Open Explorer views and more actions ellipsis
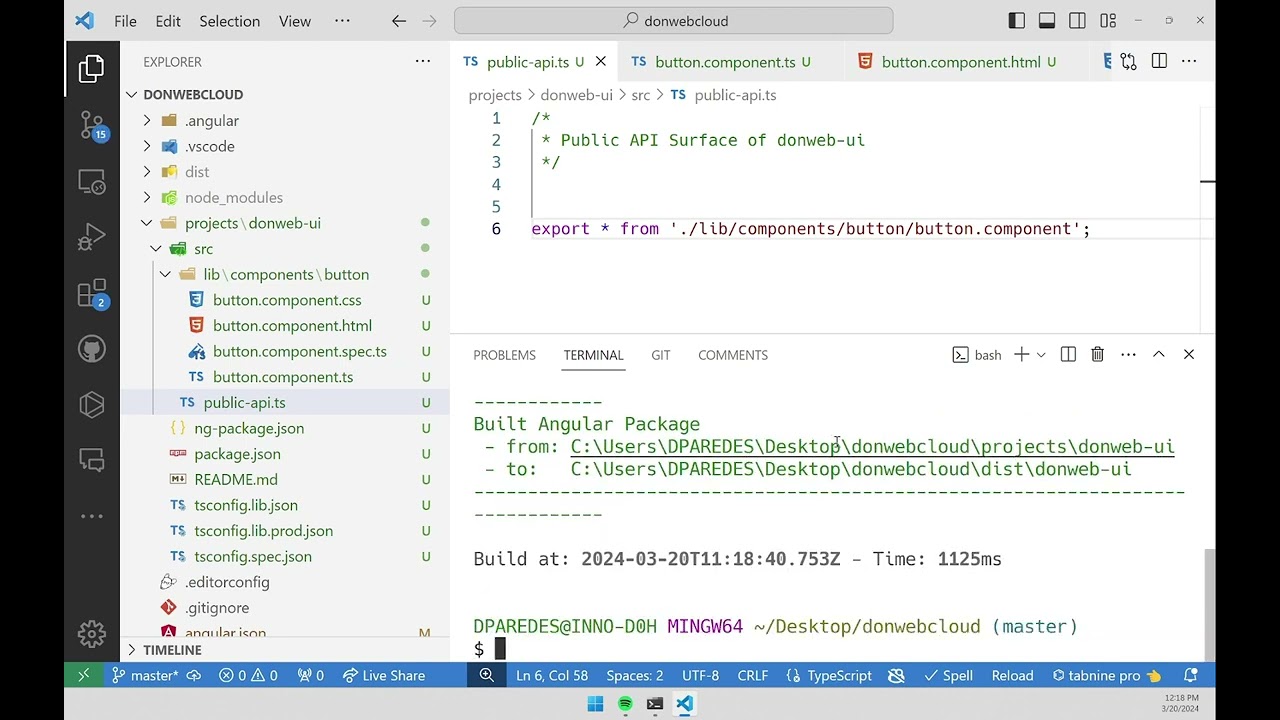Screen dimensions: 1280x720 (x=423, y=62)
